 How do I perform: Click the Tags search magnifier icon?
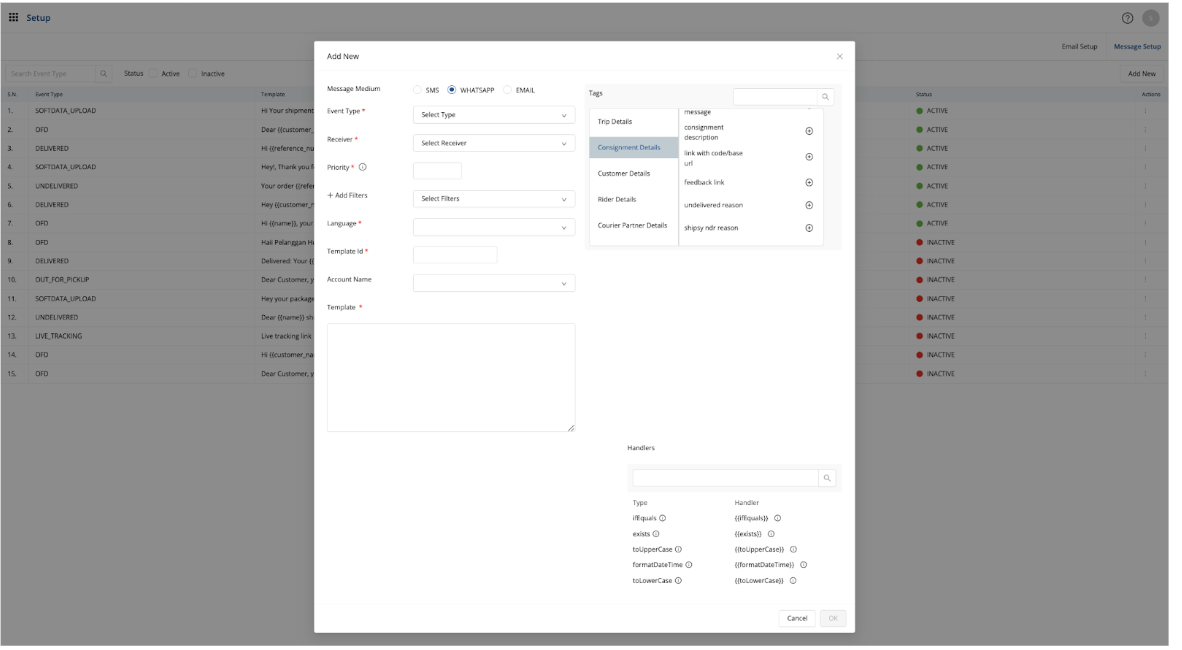pyautogui.click(x=826, y=97)
